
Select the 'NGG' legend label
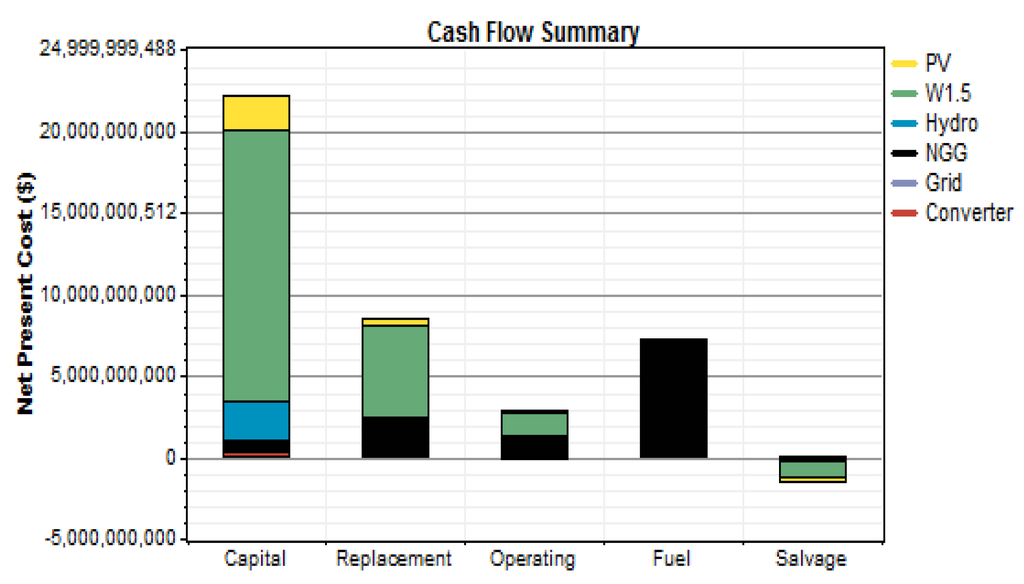[x=946, y=154]
